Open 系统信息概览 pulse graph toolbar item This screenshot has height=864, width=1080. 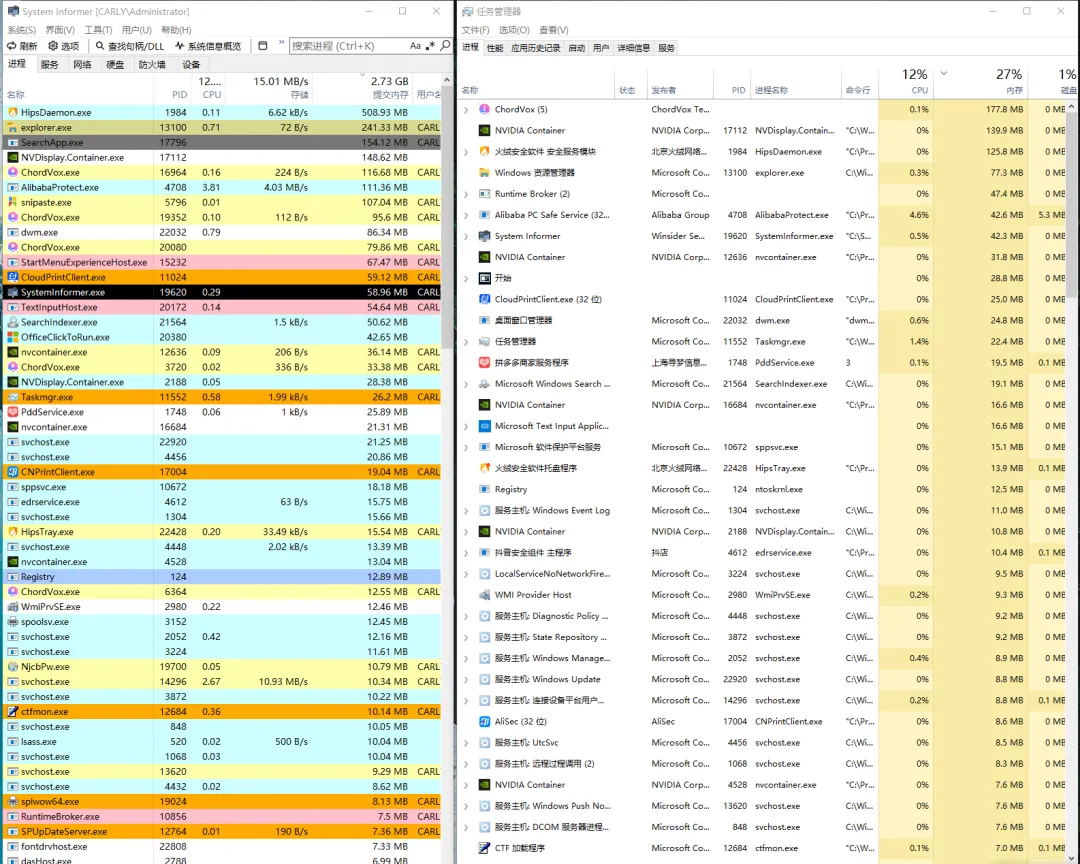pyautogui.click(x=180, y=46)
